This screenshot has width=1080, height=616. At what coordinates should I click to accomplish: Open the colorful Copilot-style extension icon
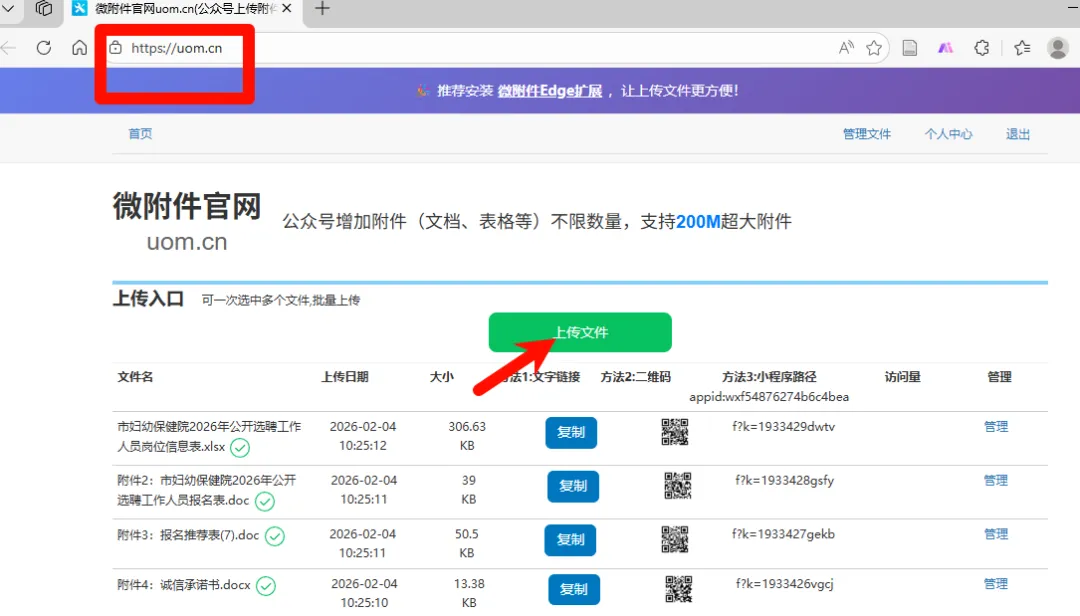click(x=946, y=48)
